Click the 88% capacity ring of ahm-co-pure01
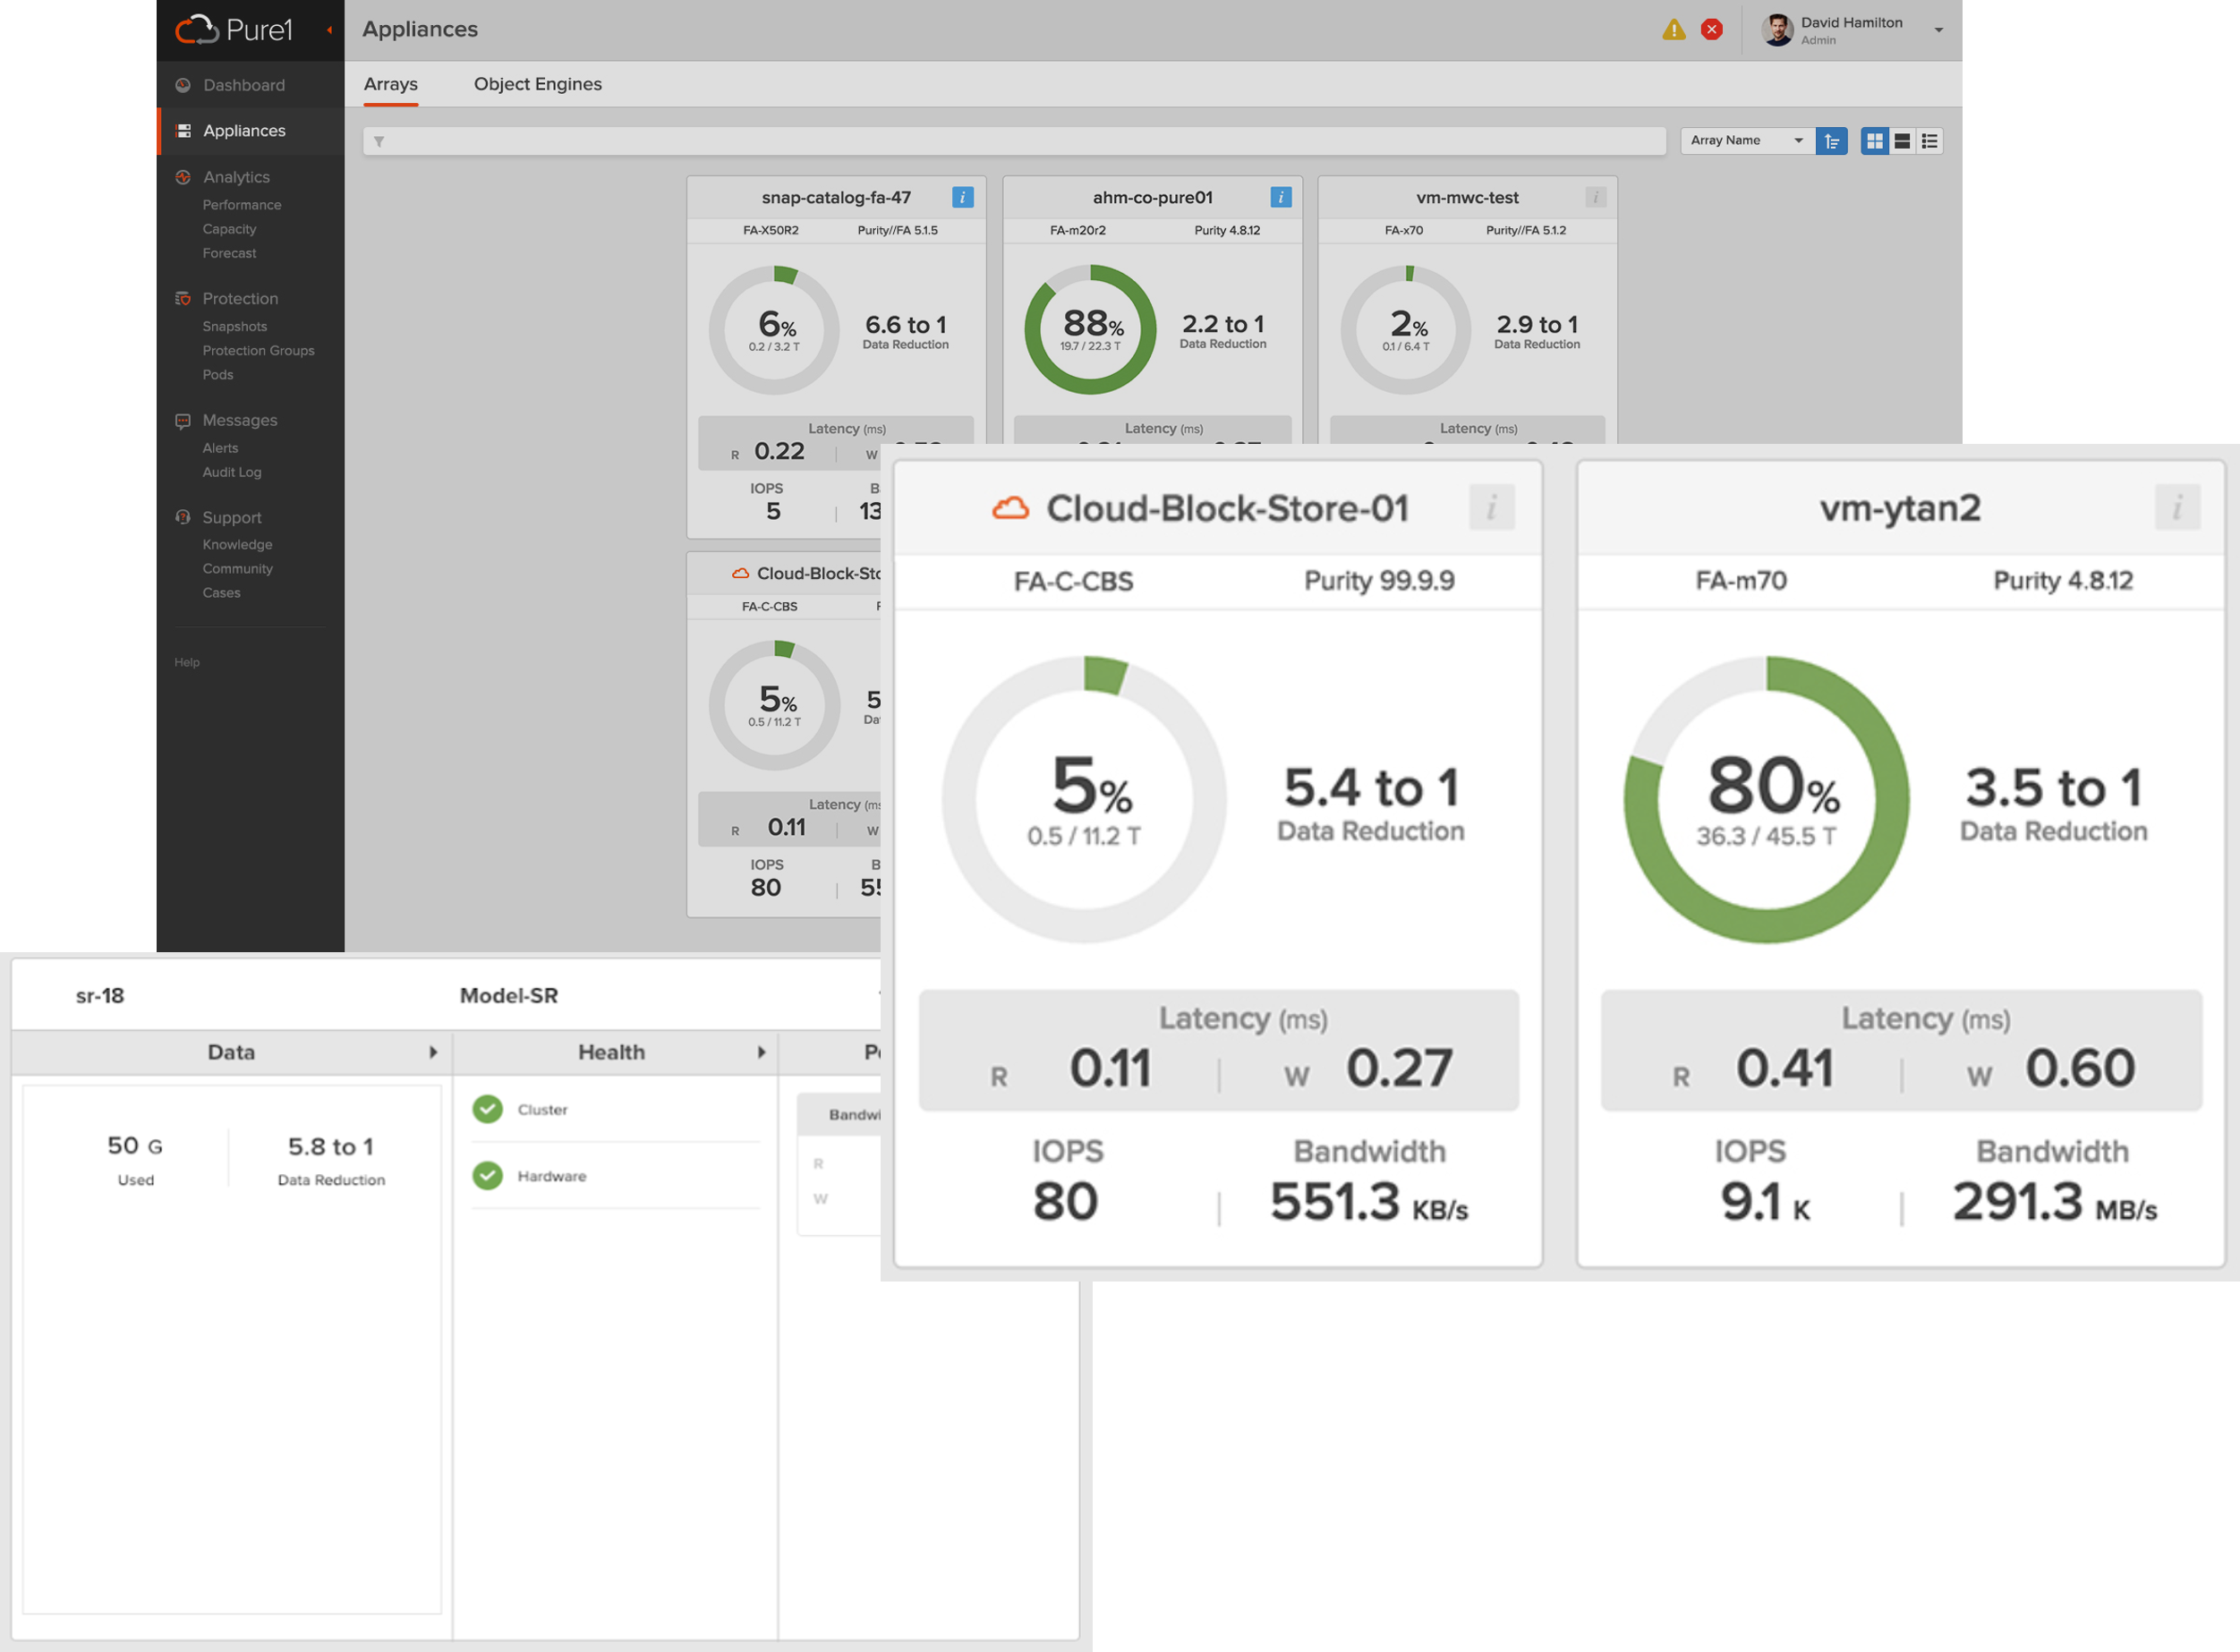 pyautogui.click(x=1090, y=329)
